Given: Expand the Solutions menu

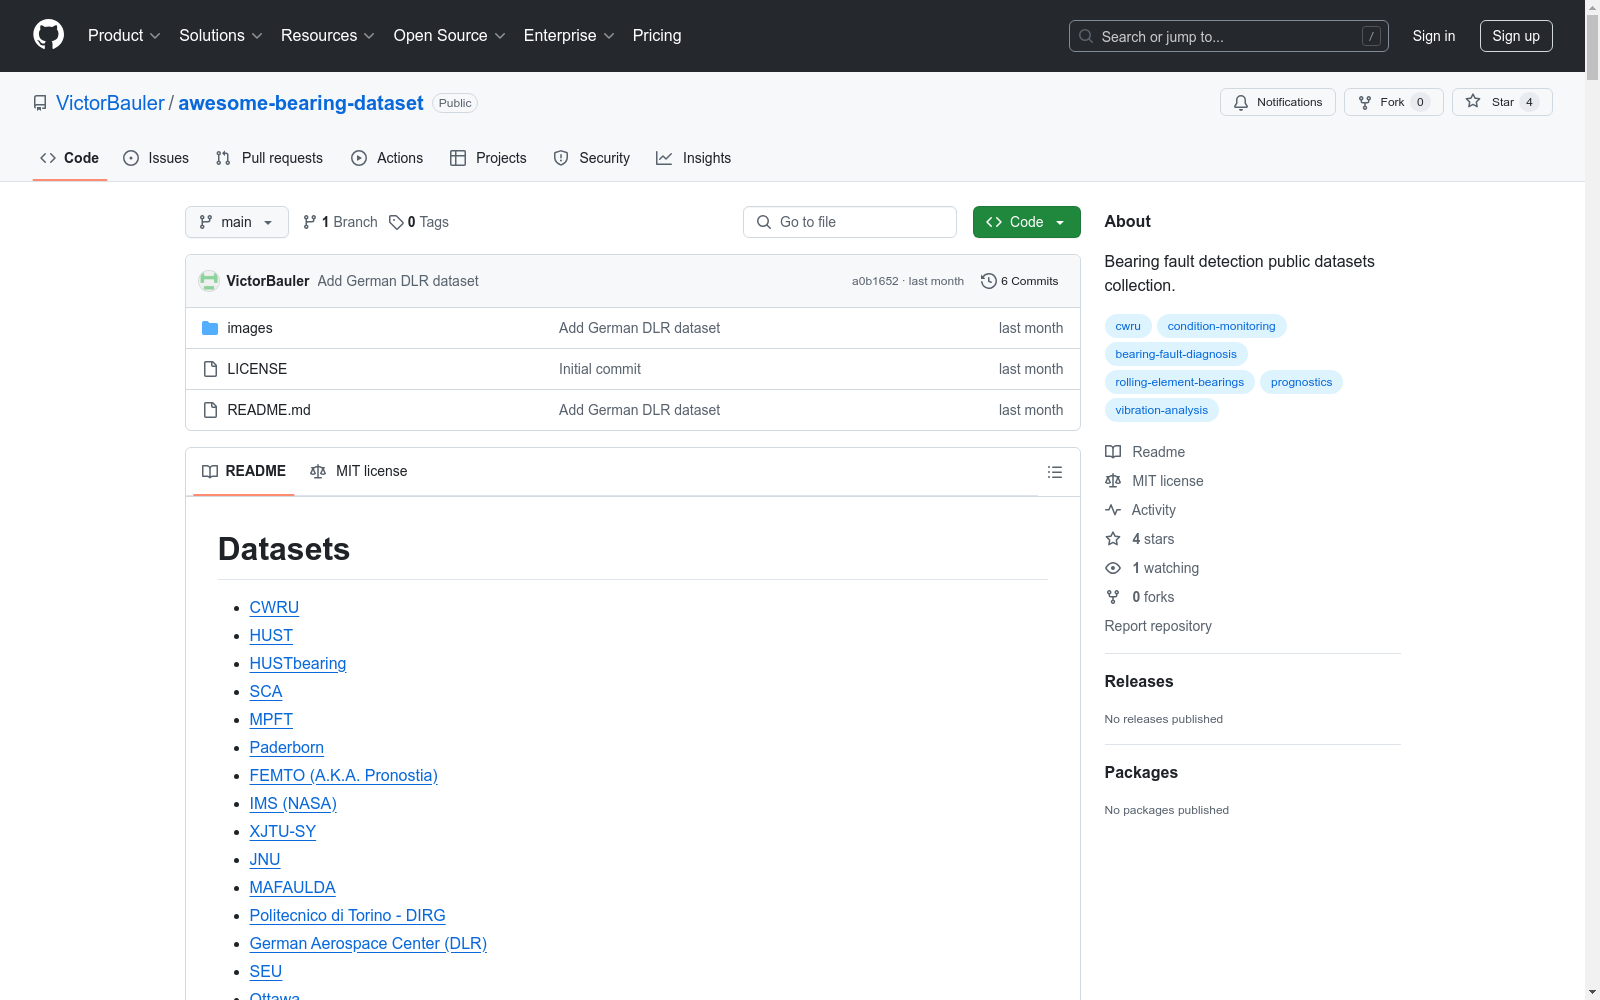Looking at the screenshot, I should tap(221, 36).
